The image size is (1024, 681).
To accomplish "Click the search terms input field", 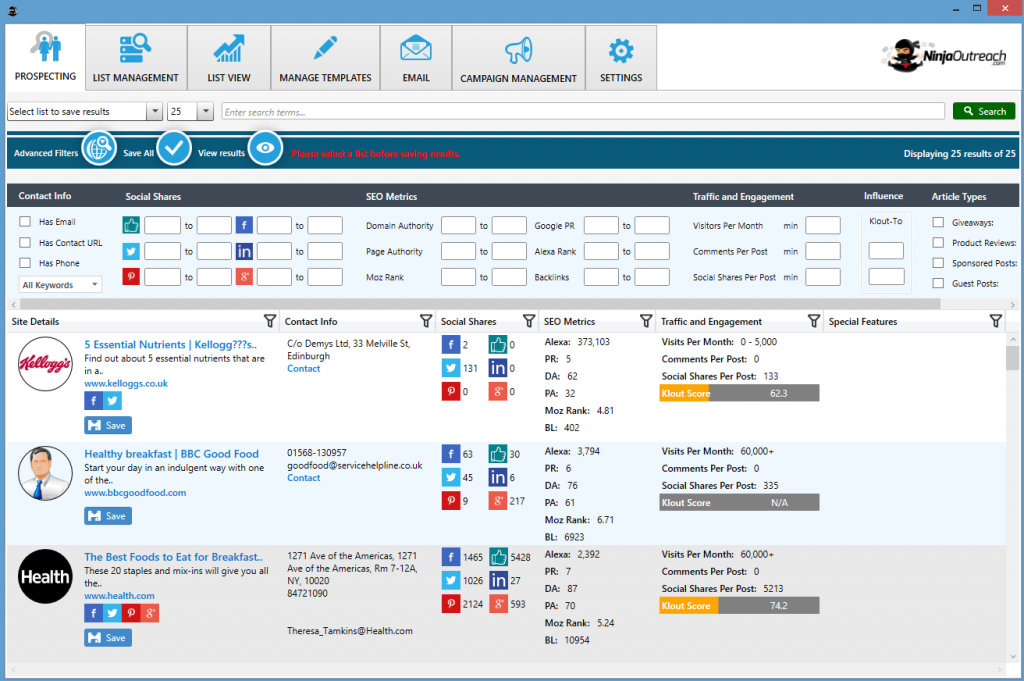I will [583, 112].
